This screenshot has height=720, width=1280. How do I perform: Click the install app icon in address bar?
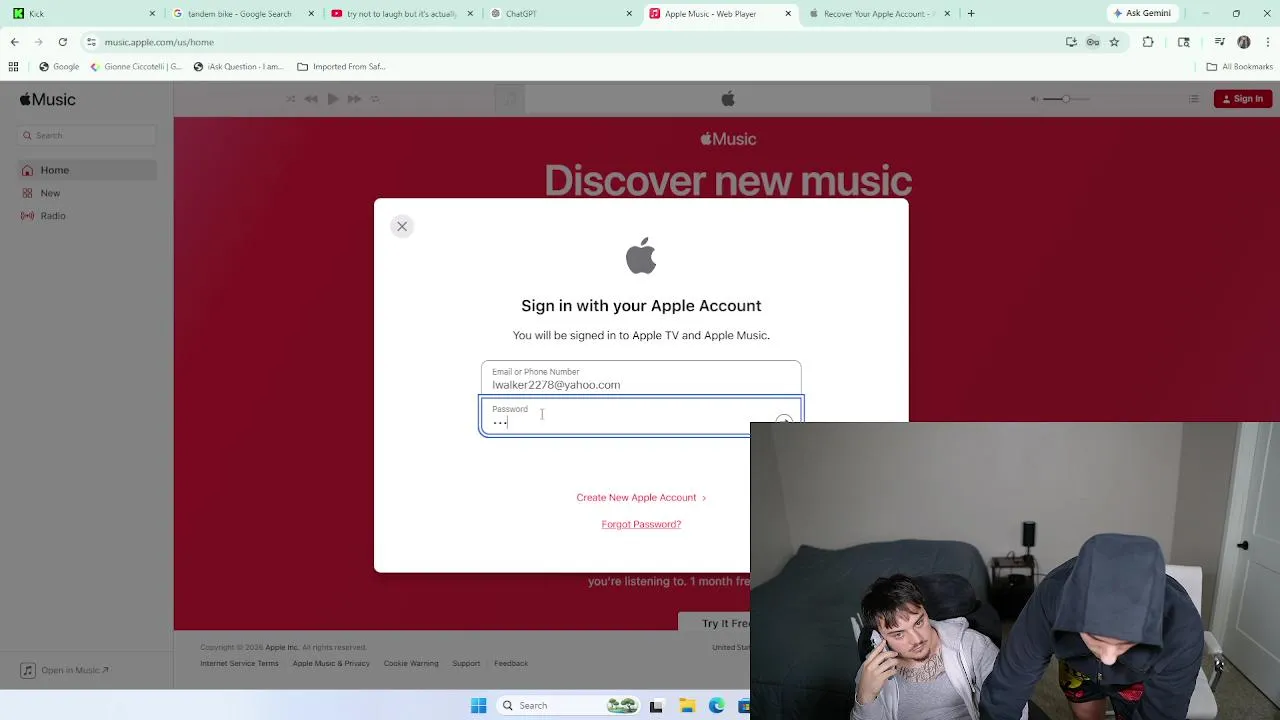[x=1071, y=42]
